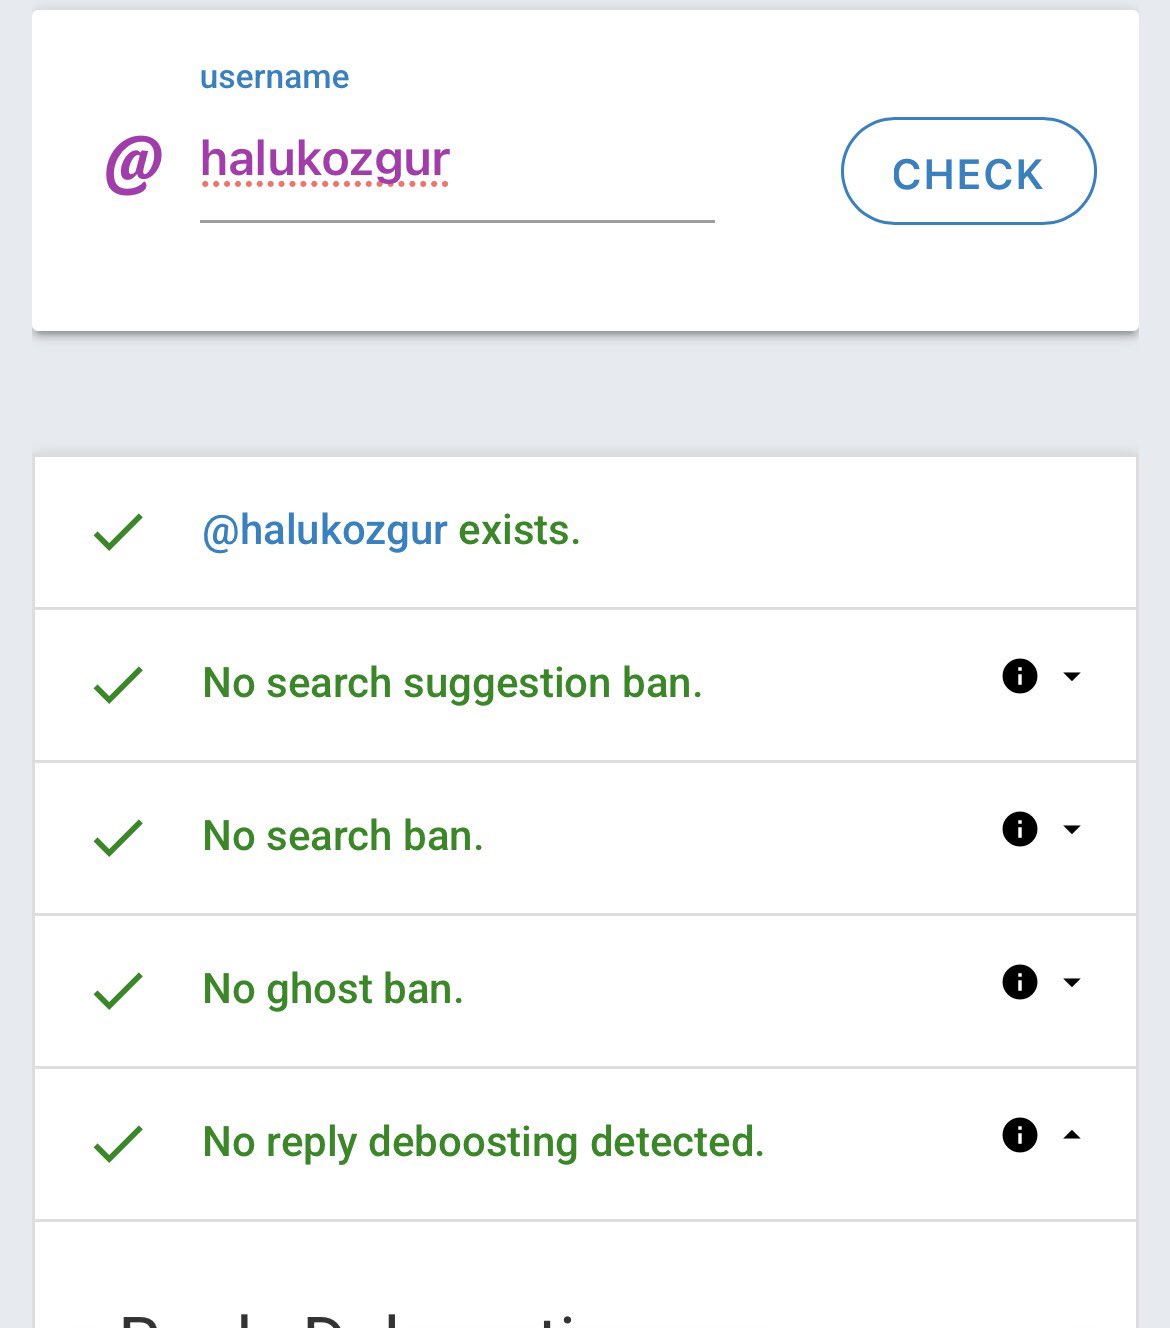Click the checkmark beside 'No search ban'

tap(118, 838)
